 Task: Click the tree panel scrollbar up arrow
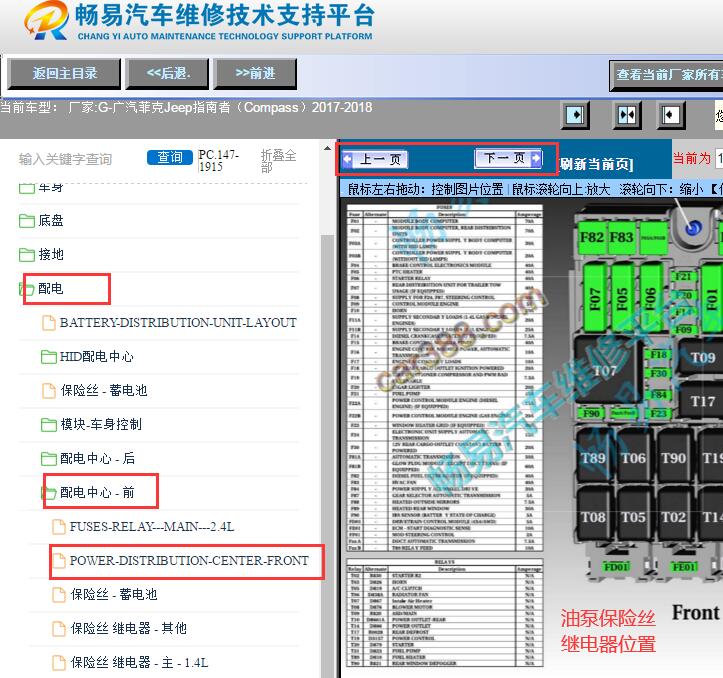click(x=327, y=149)
